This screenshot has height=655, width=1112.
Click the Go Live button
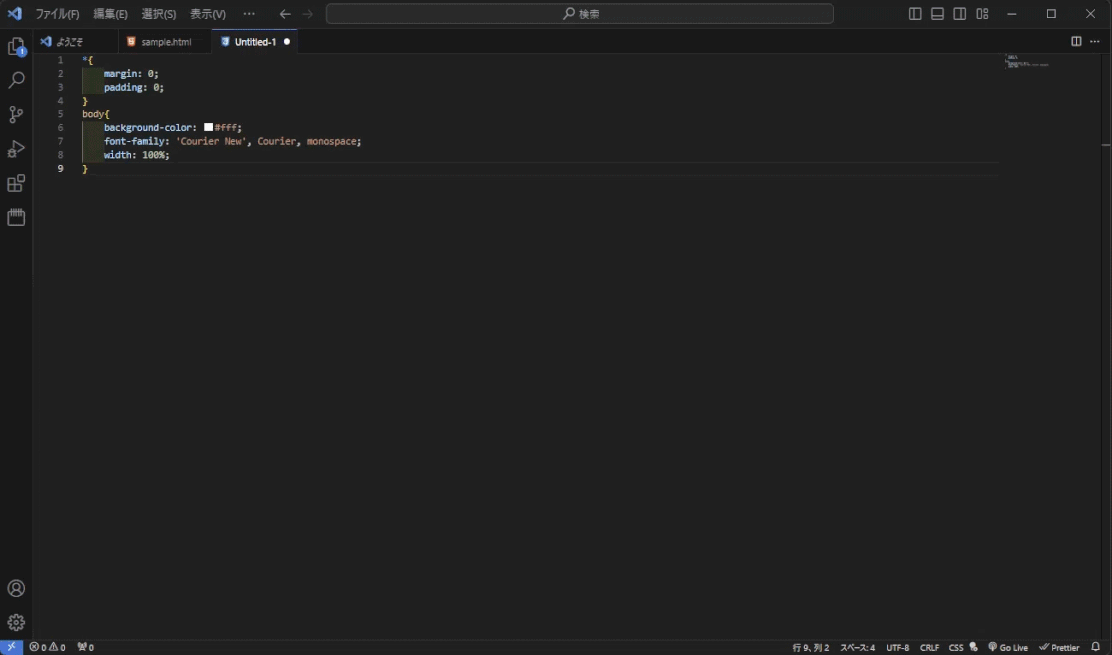coord(1008,647)
